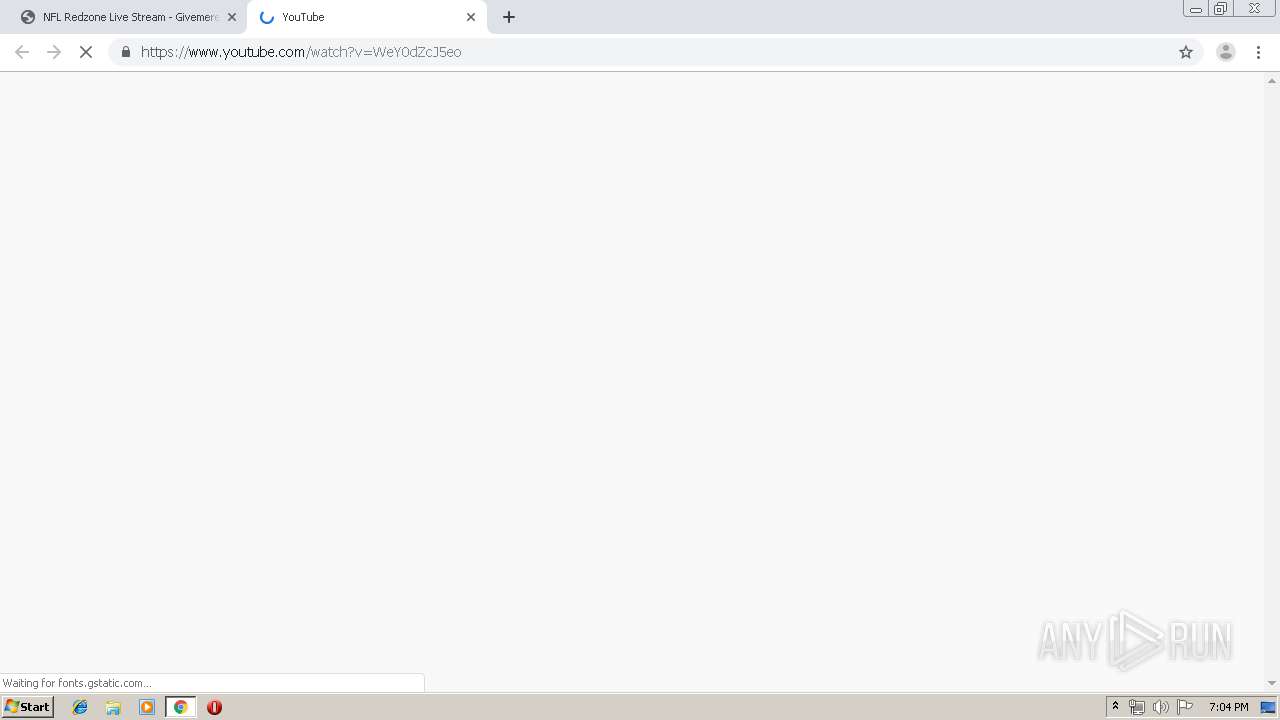Open the network status tray icon
This screenshot has height=720, width=1280.
(x=1137, y=707)
